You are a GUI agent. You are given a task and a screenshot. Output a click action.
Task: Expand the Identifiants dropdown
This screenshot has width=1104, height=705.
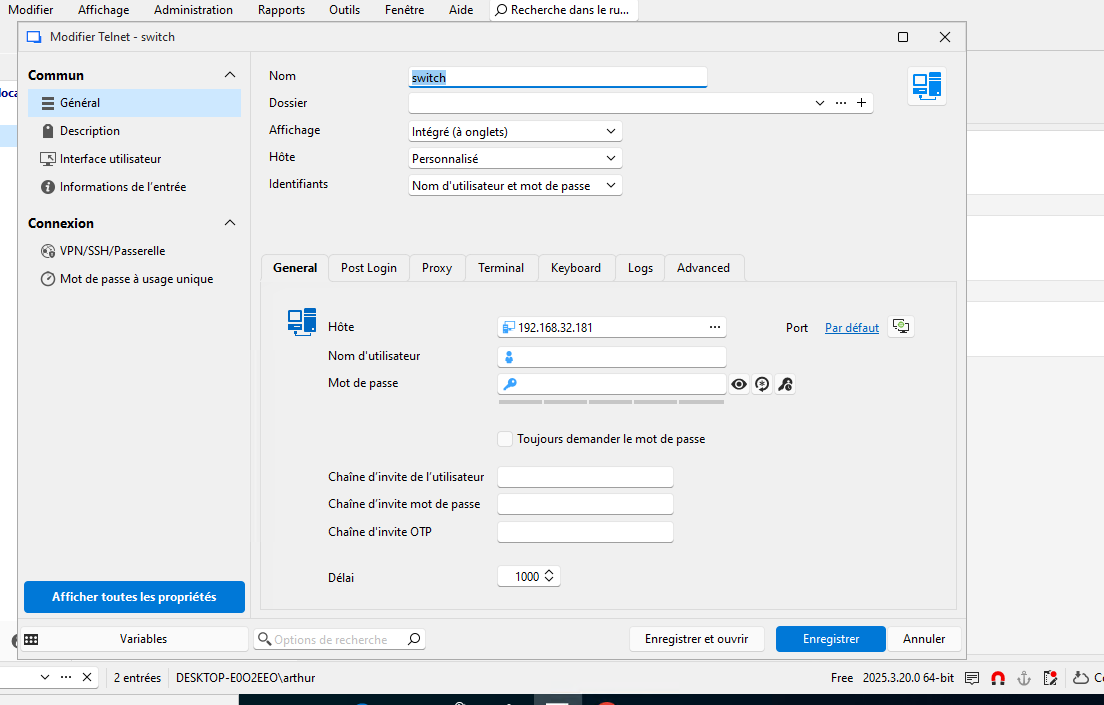[x=516, y=185]
